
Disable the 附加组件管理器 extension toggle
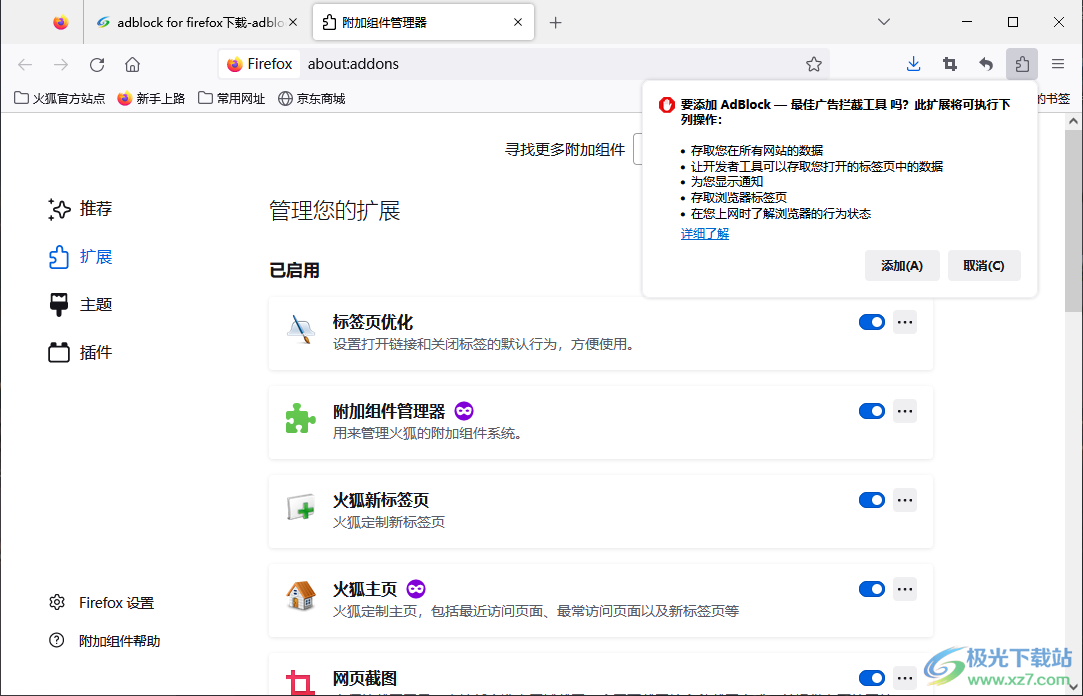click(x=872, y=411)
